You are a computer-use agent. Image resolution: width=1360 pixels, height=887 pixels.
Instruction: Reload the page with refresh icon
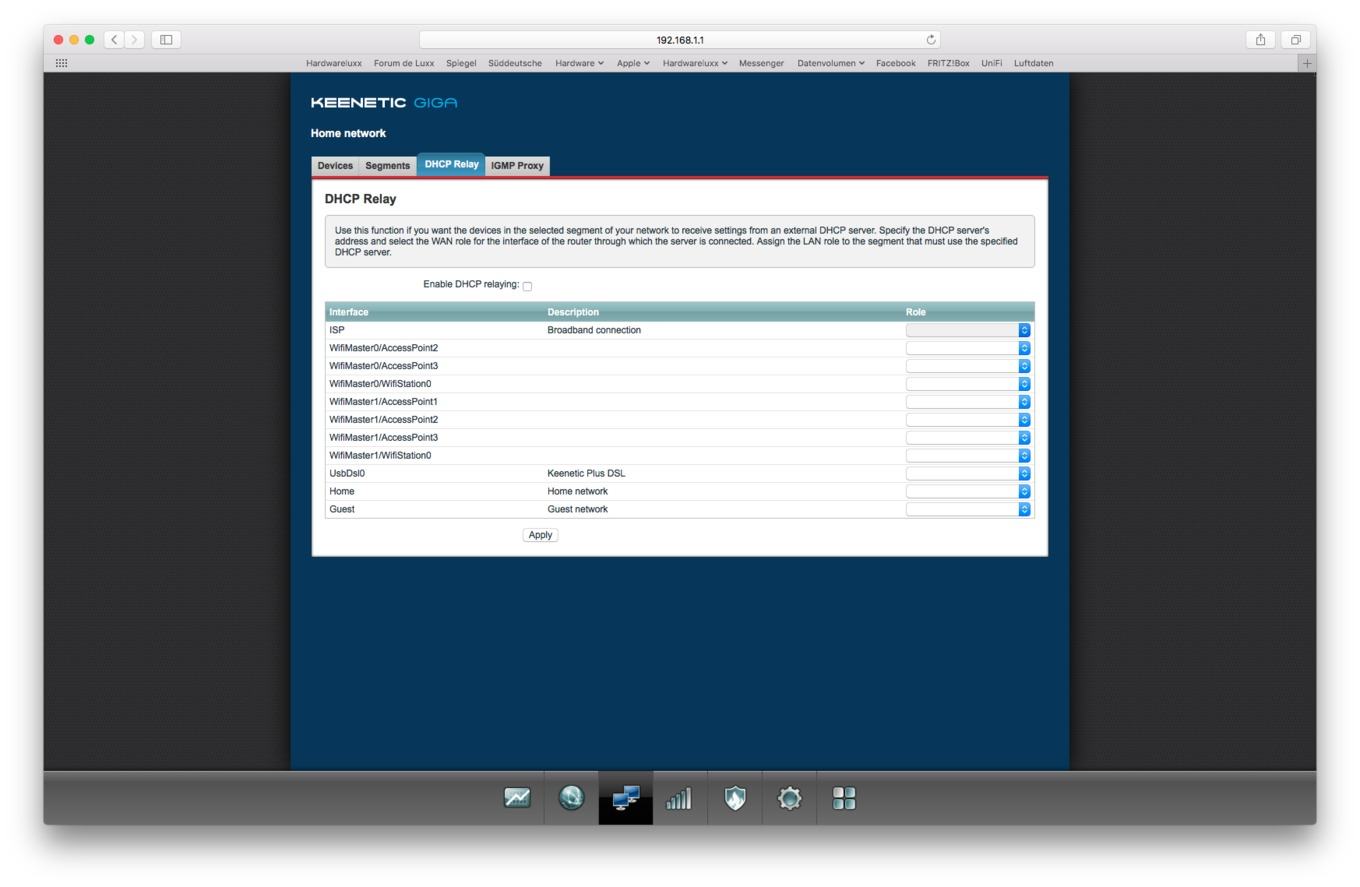pyautogui.click(x=931, y=40)
